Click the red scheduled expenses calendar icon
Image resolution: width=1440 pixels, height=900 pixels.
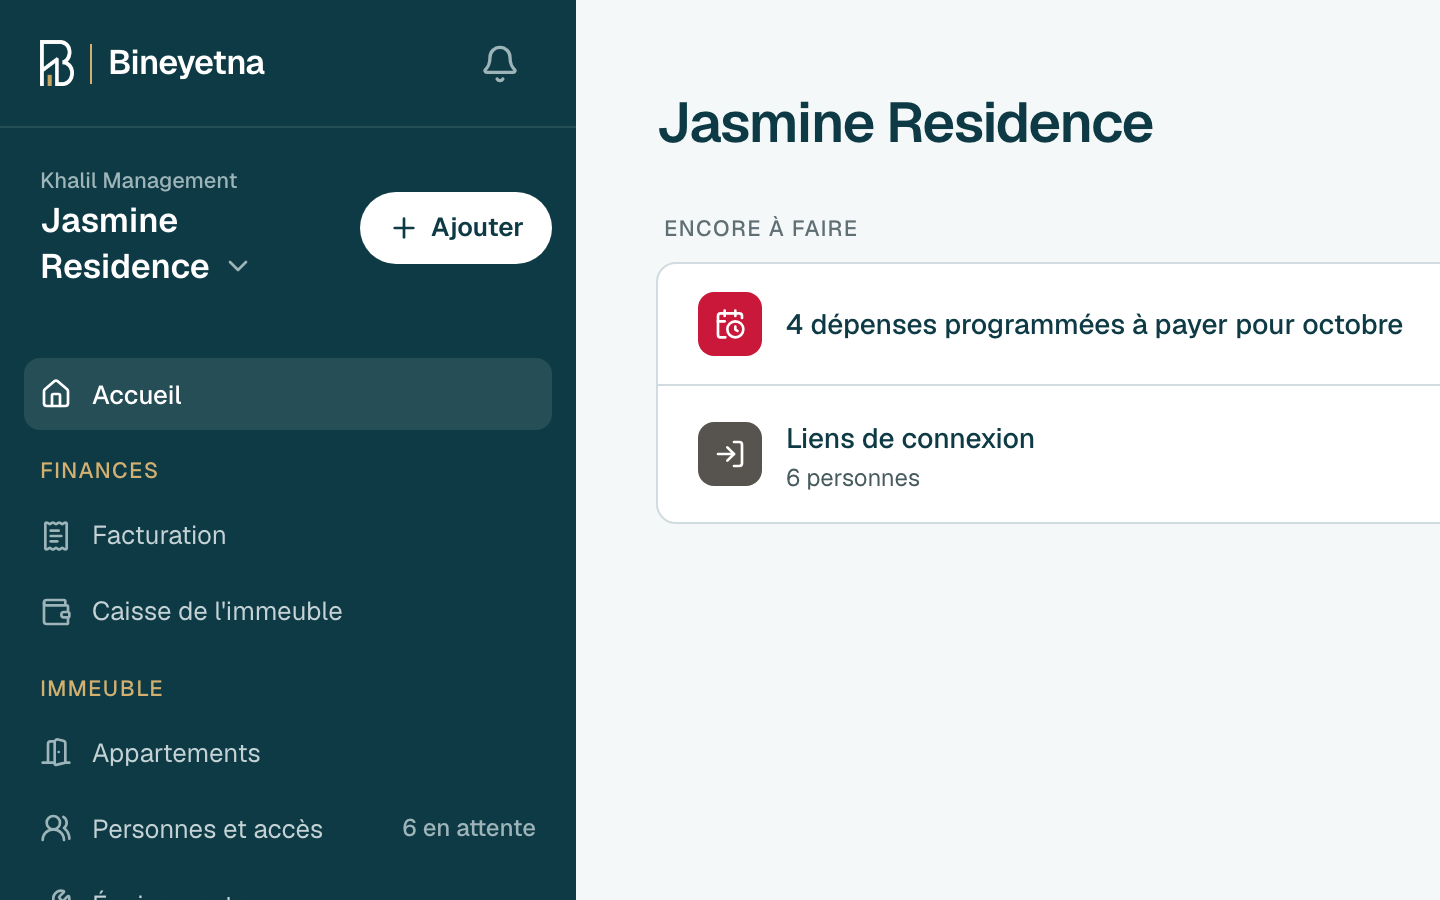click(730, 324)
